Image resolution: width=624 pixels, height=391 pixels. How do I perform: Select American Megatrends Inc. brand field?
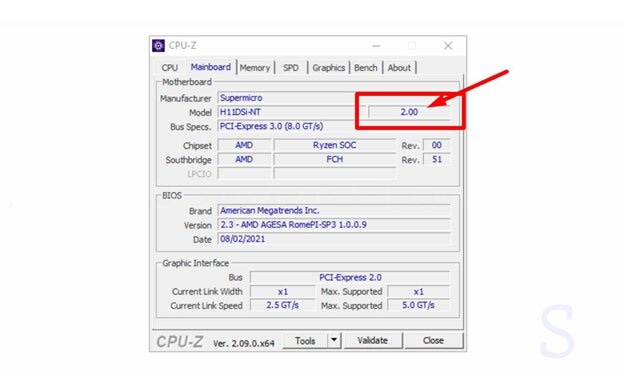coord(334,210)
